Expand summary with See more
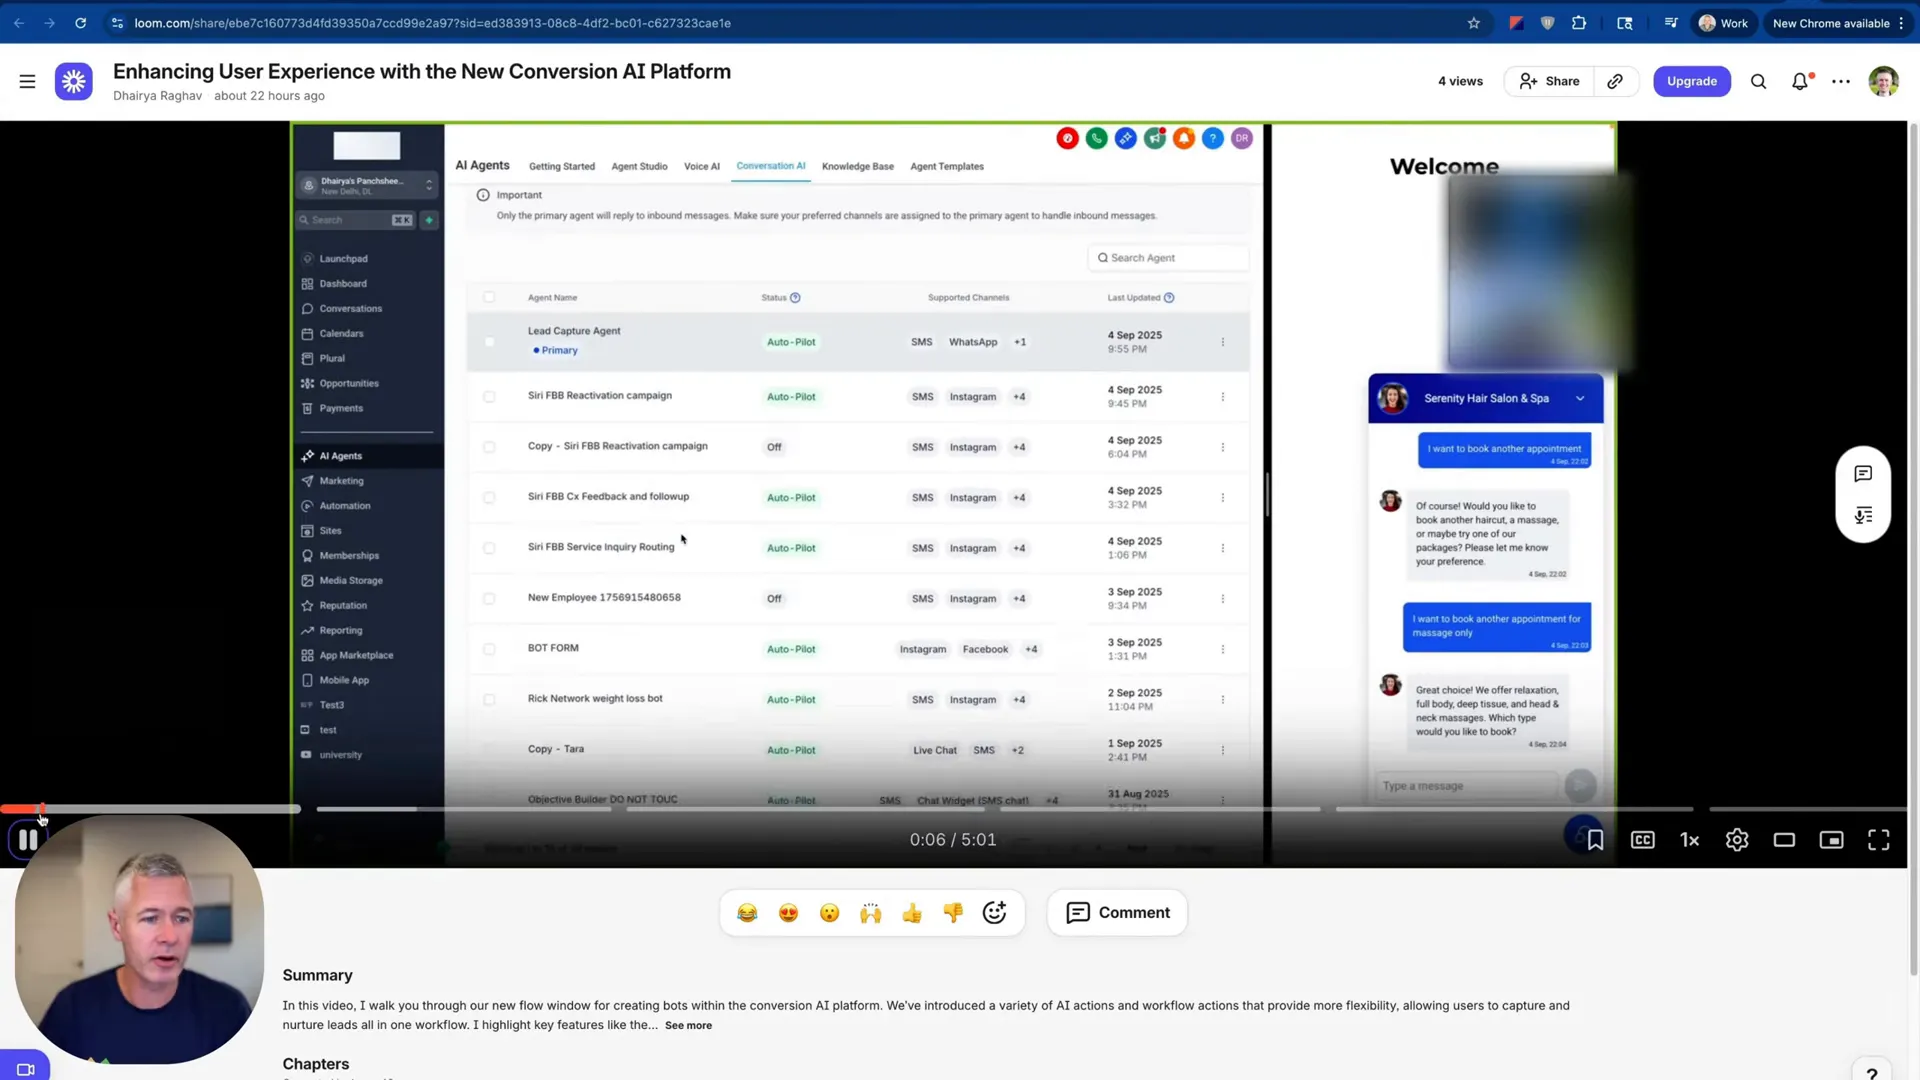1920x1080 pixels. 688,1025
